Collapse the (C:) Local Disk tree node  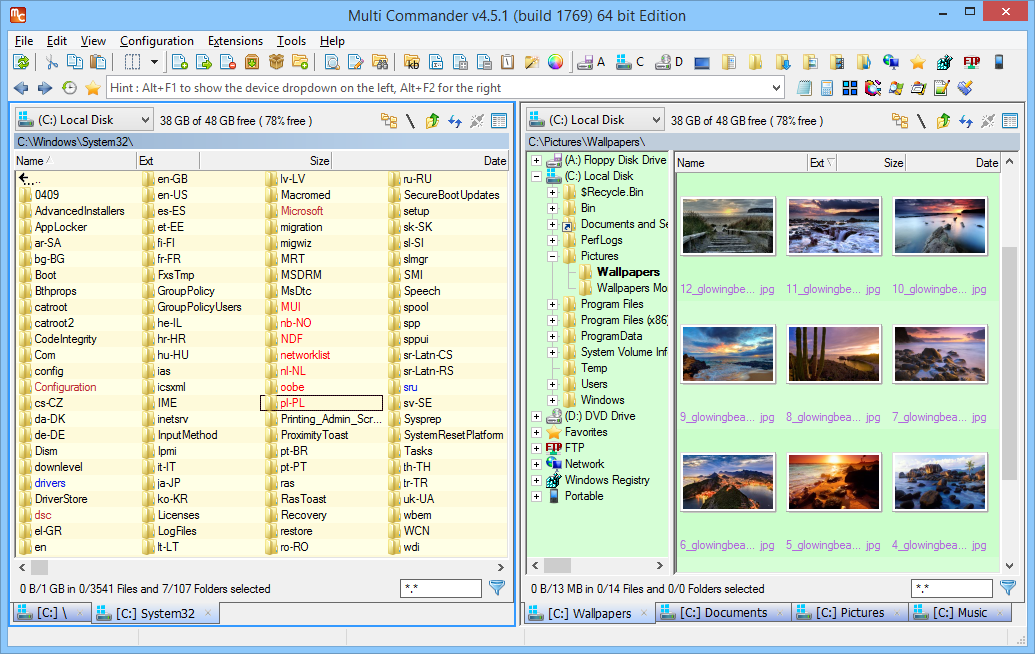point(537,176)
